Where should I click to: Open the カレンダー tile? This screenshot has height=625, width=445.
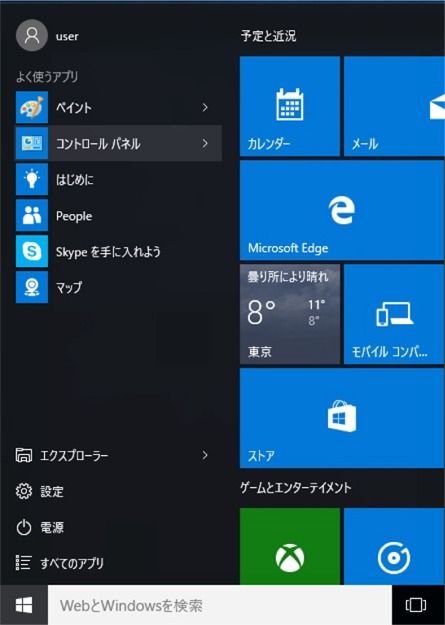coord(290,106)
